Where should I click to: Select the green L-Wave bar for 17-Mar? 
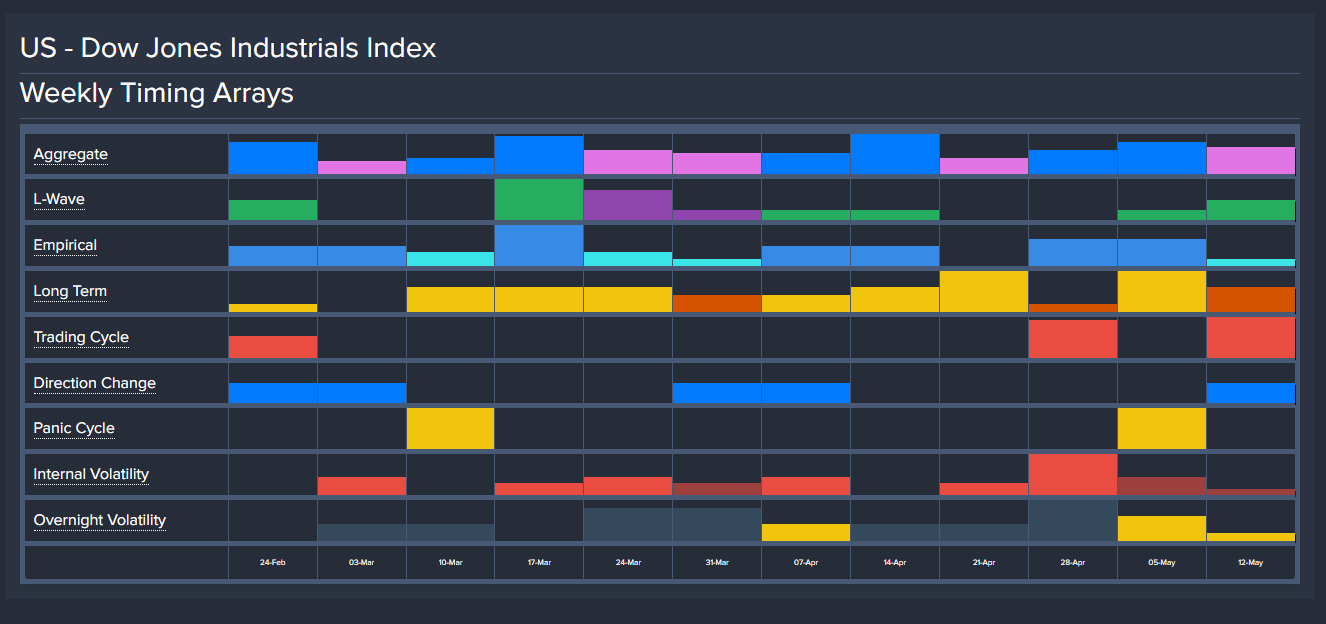pos(539,200)
